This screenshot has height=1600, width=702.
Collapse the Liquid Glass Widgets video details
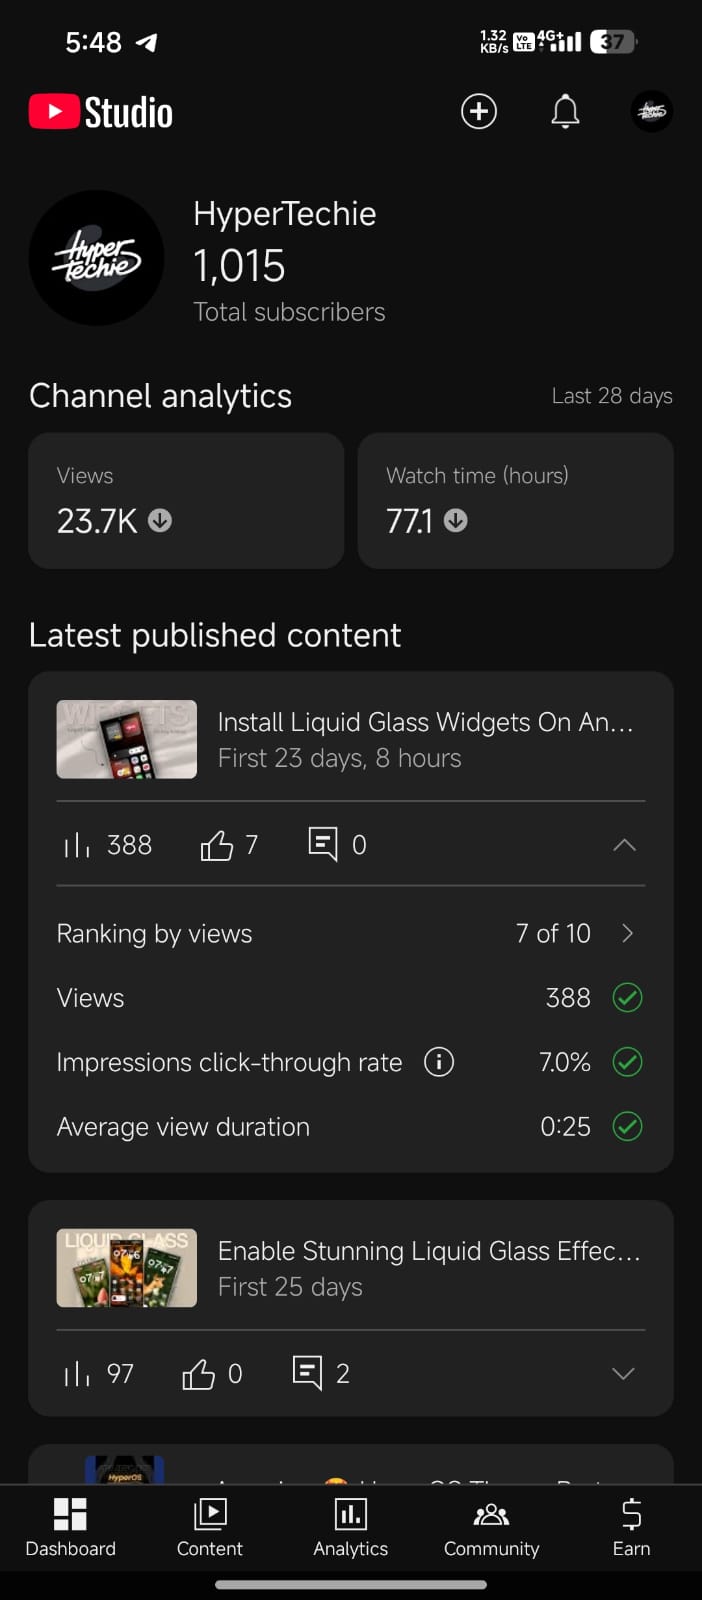[x=624, y=845]
